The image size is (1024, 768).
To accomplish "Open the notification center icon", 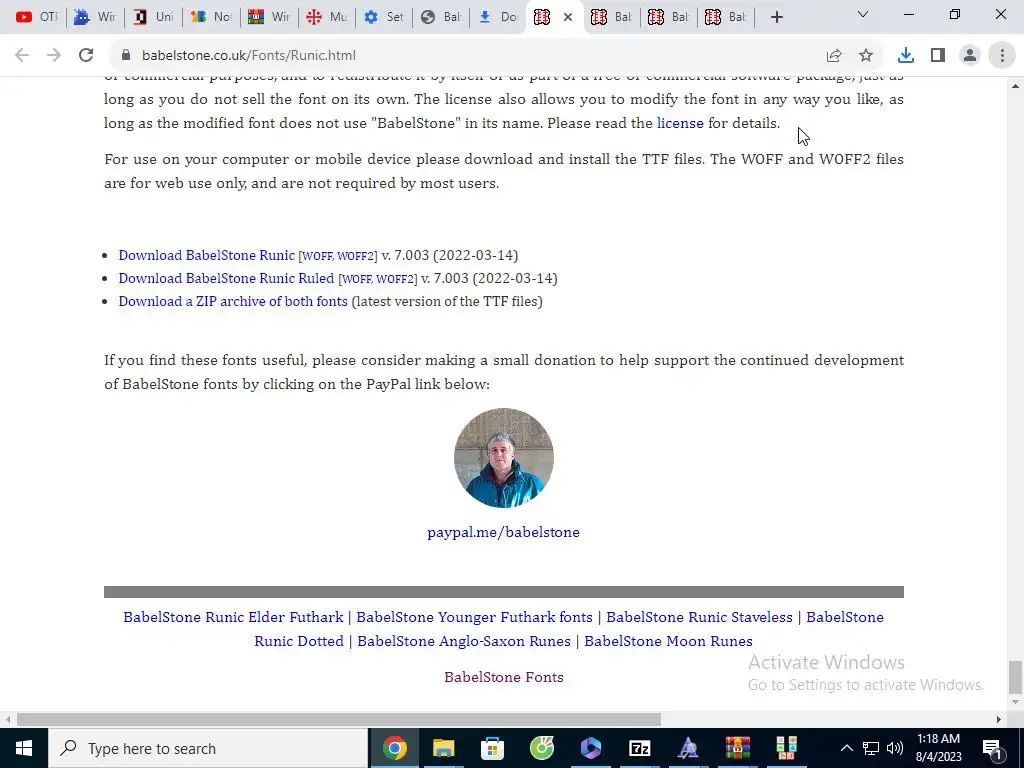I will click(x=992, y=748).
